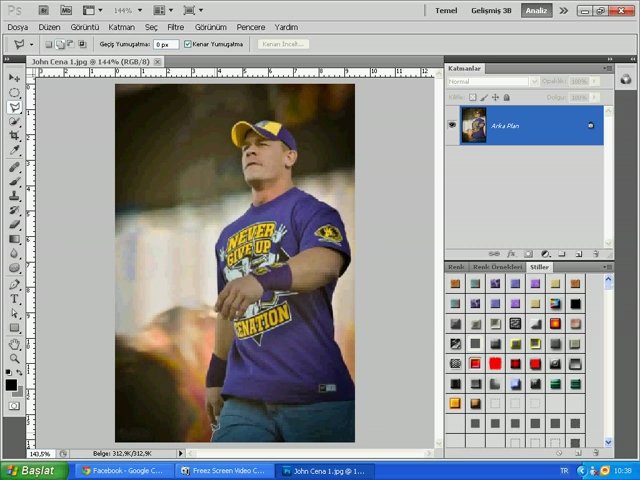
Task: Open the Görüntü menu
Action: 84,27
